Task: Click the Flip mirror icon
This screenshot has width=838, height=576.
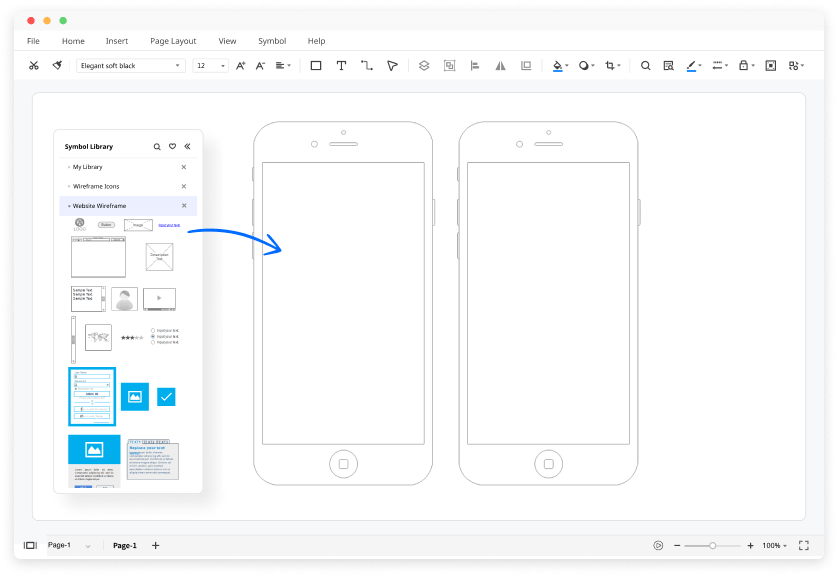Action: click(x=500, y=65)
